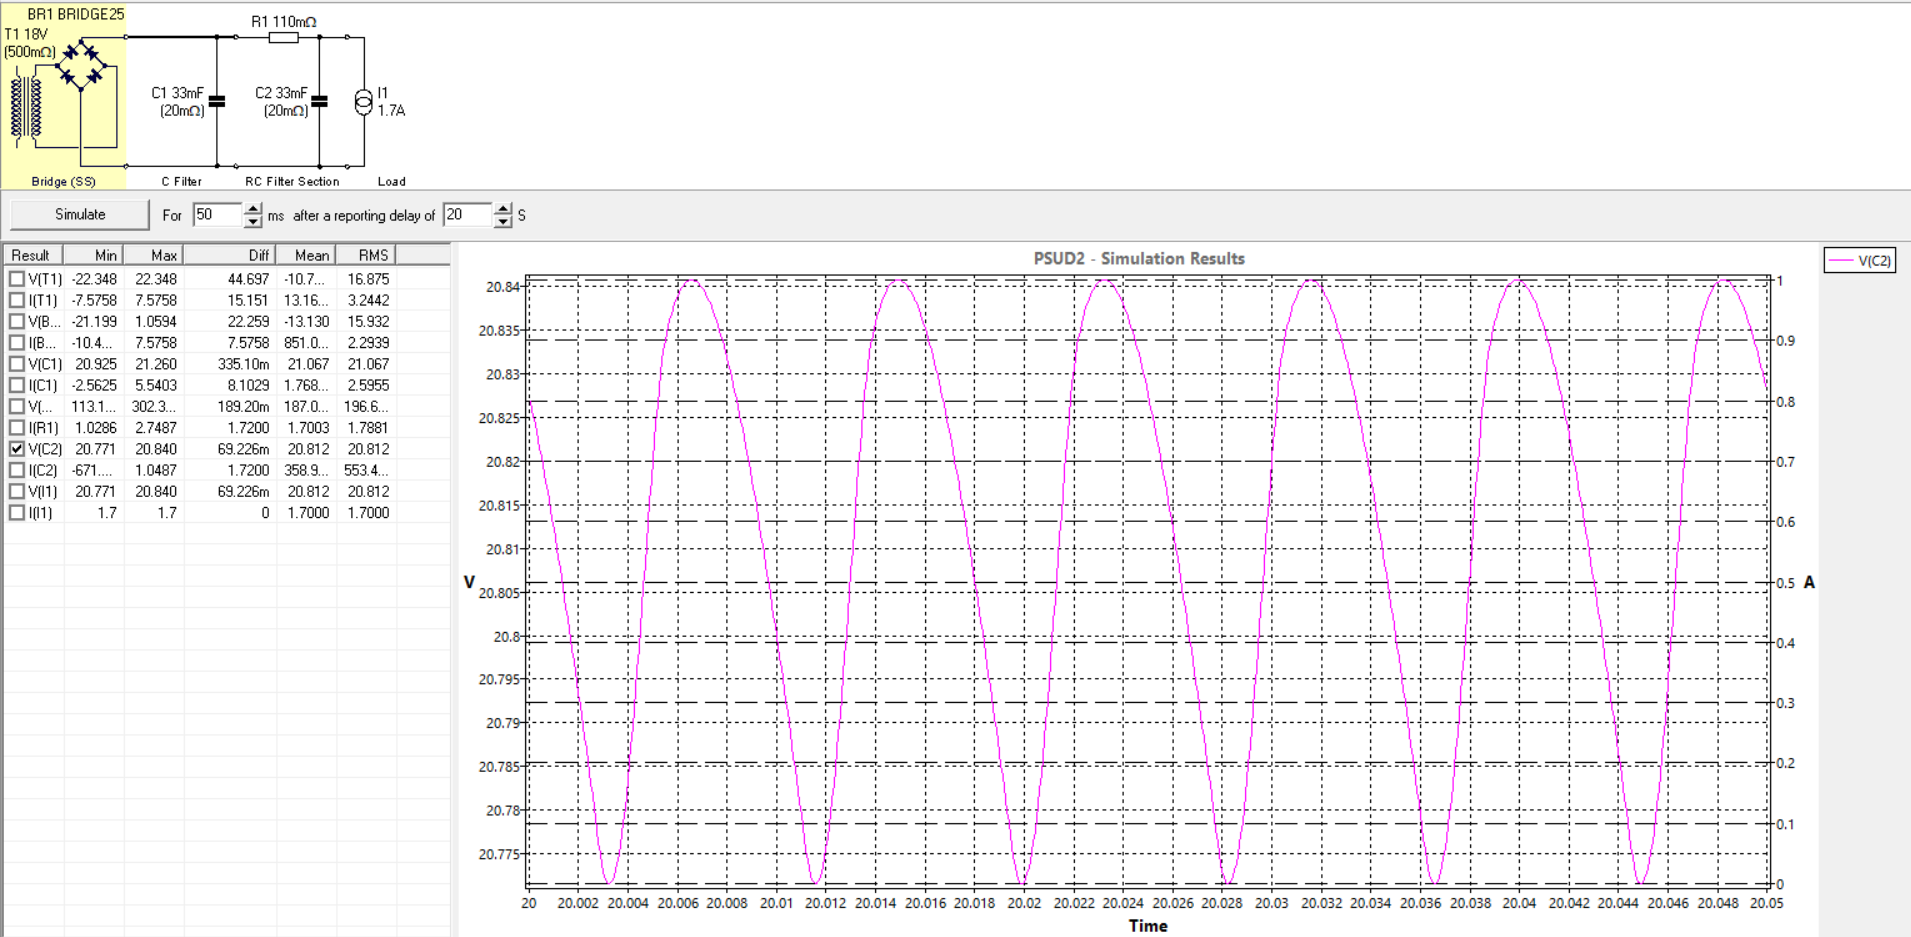The width and height of the screenshot is (1911, 937).
Task: Click the Max column header
Action: tap(154, 255)
